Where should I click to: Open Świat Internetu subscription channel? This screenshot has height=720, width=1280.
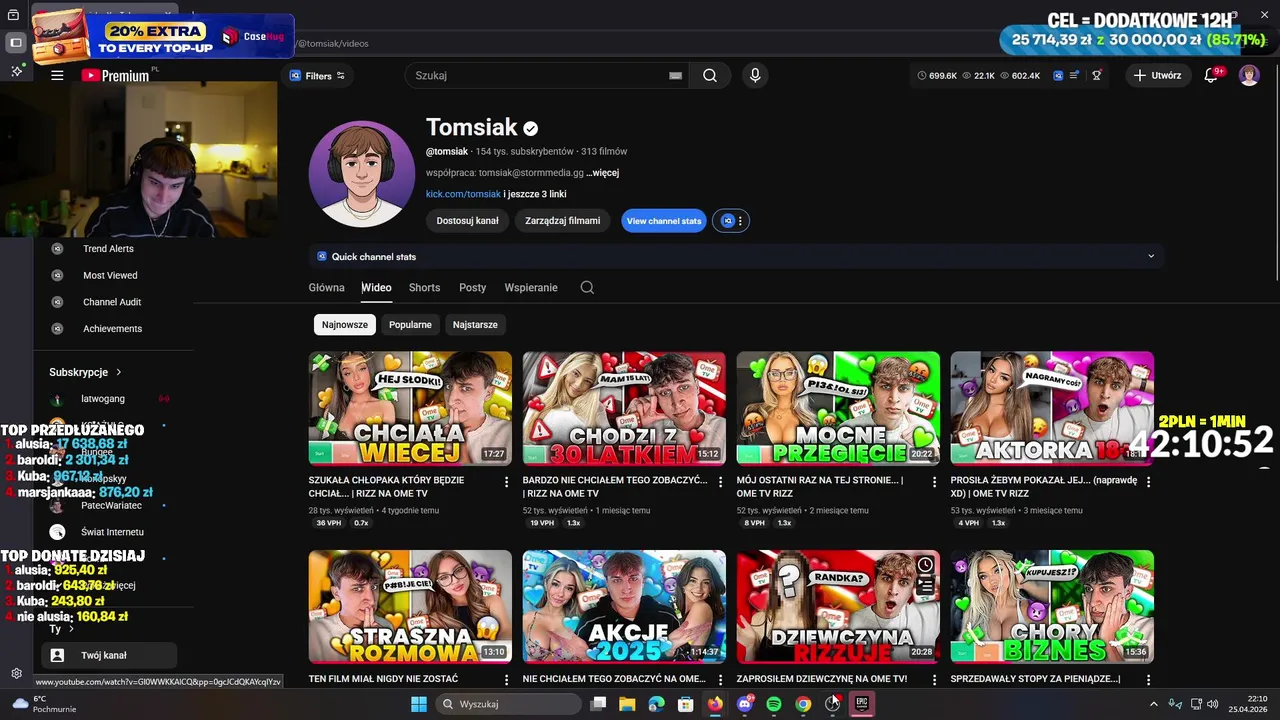(112, 532)
